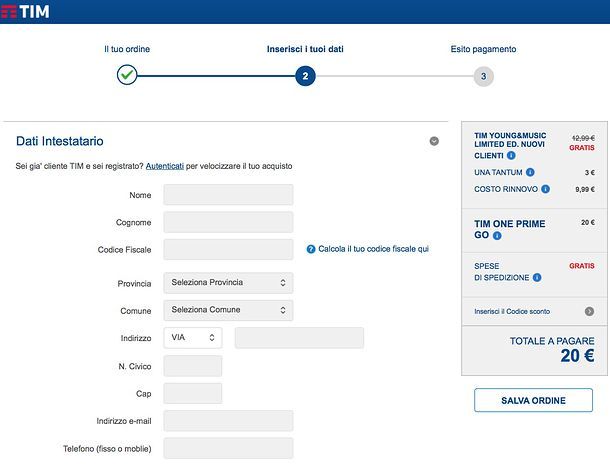Click info icon next to TIM ONE PRIME GO

point(497,235)
